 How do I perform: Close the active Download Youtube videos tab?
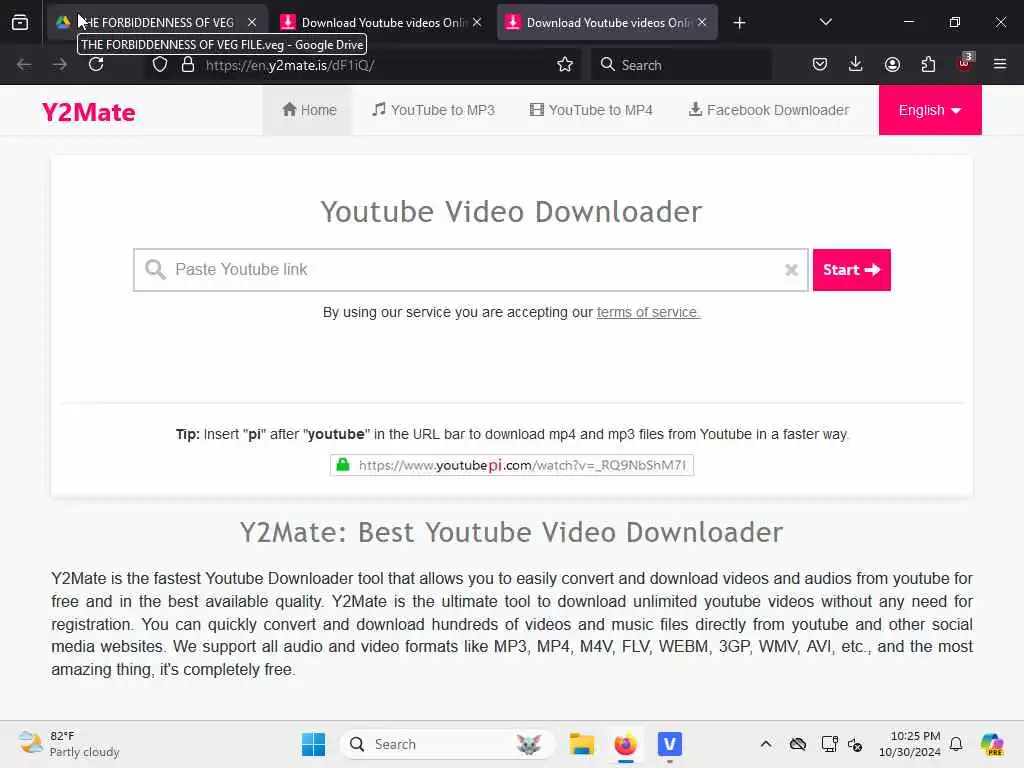coord(702,23)
